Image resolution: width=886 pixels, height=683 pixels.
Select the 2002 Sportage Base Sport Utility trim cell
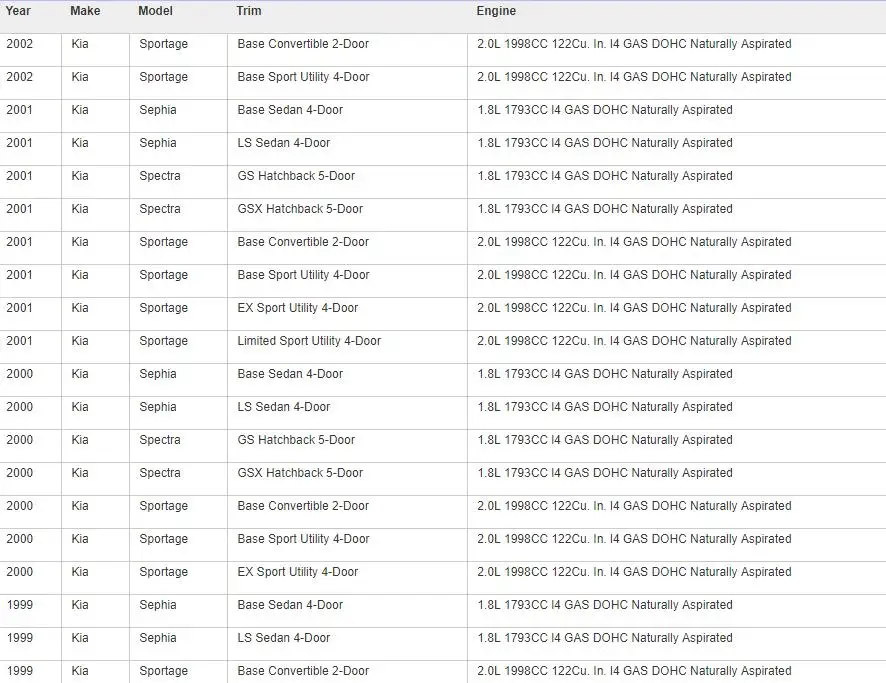(x=348, y=77)
